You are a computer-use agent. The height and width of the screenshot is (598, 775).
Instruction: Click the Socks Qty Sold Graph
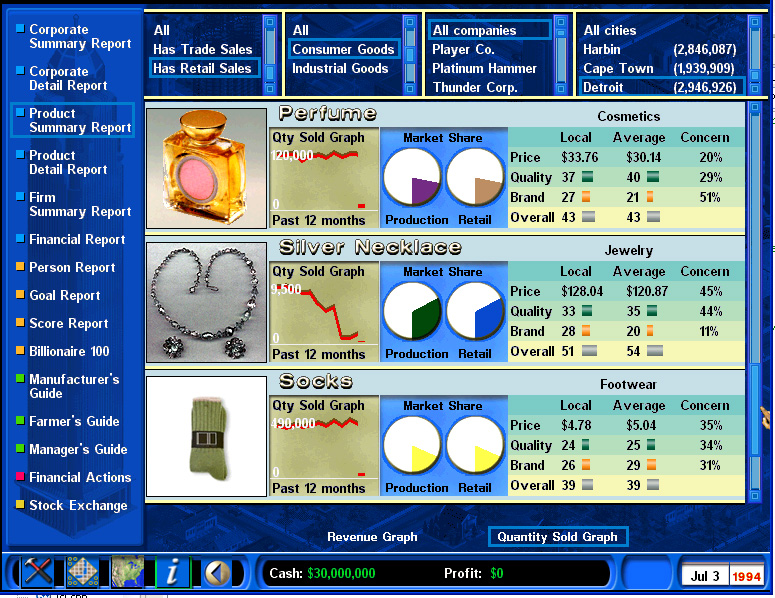324,446
